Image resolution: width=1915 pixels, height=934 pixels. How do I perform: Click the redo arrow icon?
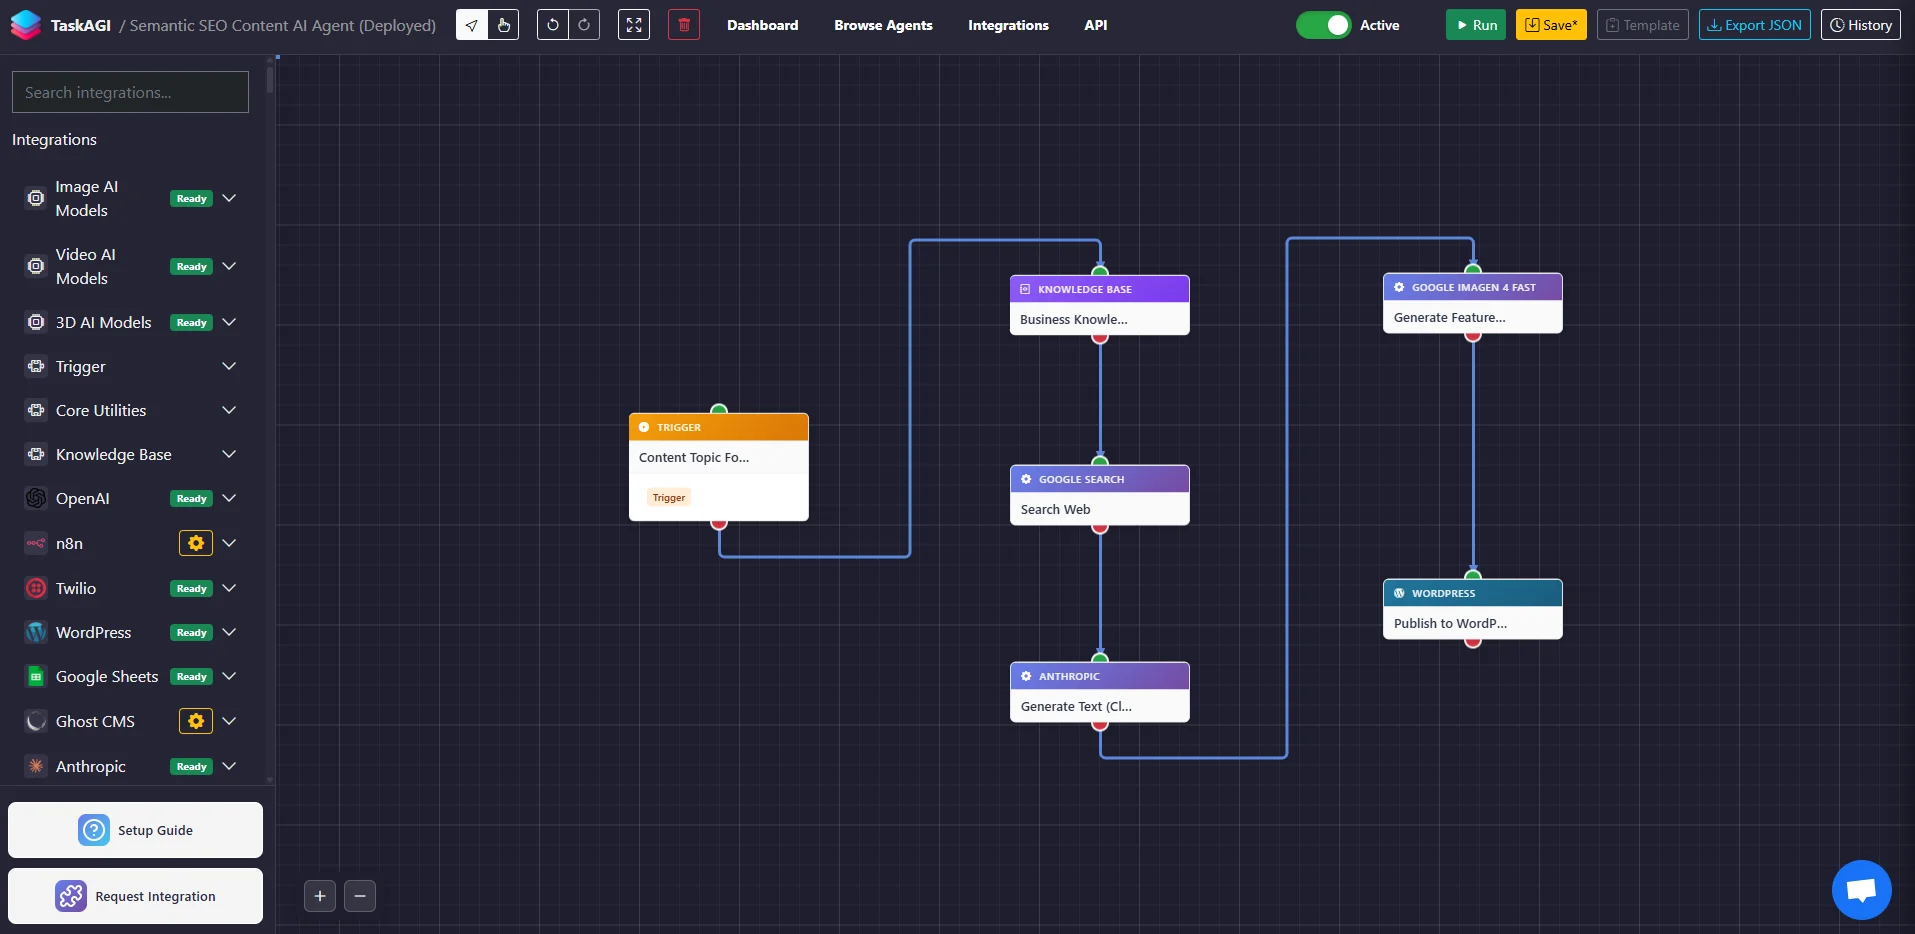pyautogui.click(x=584, y=25)
